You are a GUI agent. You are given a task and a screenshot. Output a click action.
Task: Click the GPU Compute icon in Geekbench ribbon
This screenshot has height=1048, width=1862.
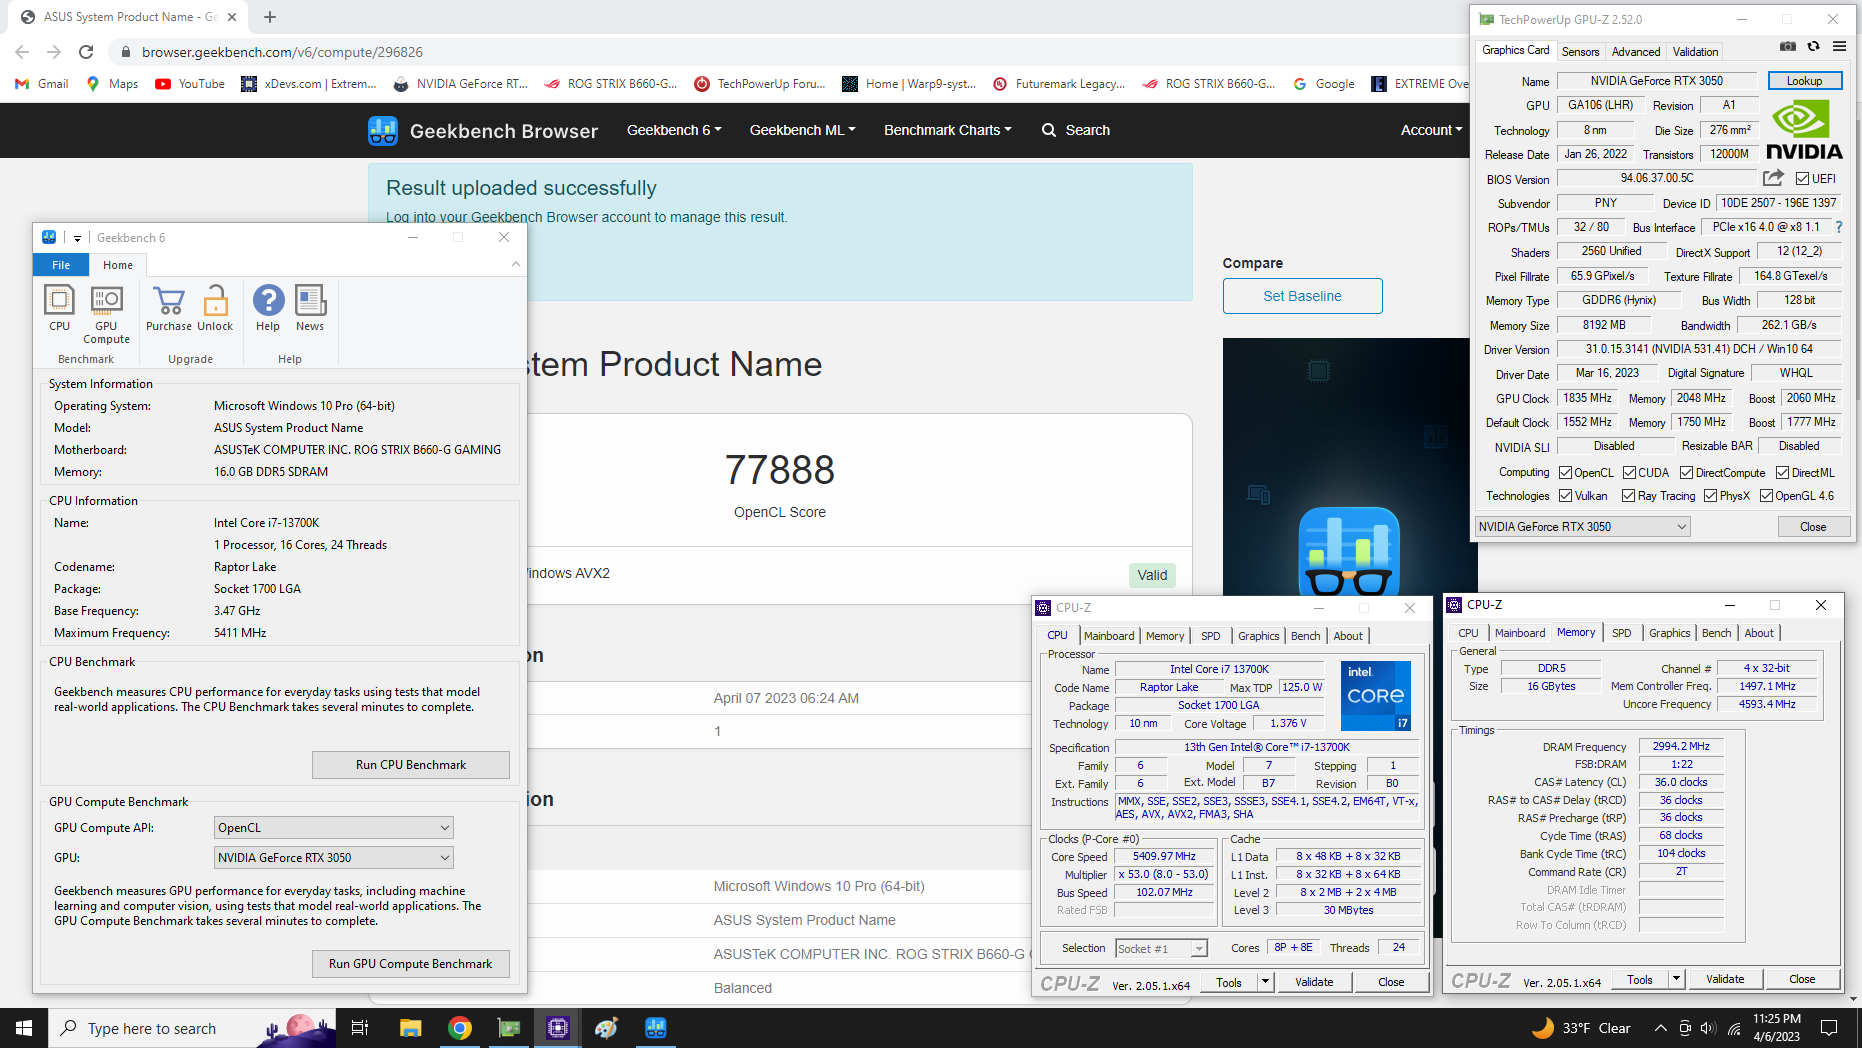[x=106, y=315]
